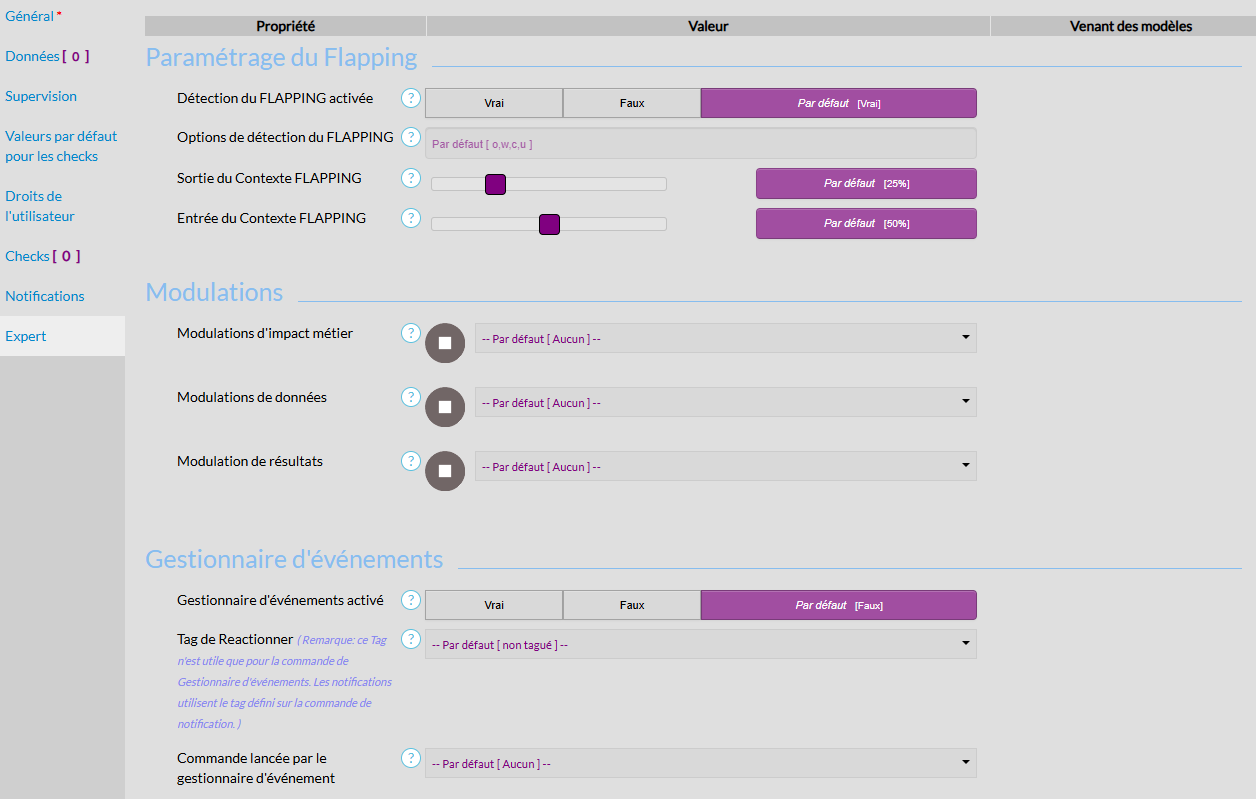Click the Entrée du Contexte FLAPPING slider handle
Screen dimensions: 1256x799
(549, 224)
